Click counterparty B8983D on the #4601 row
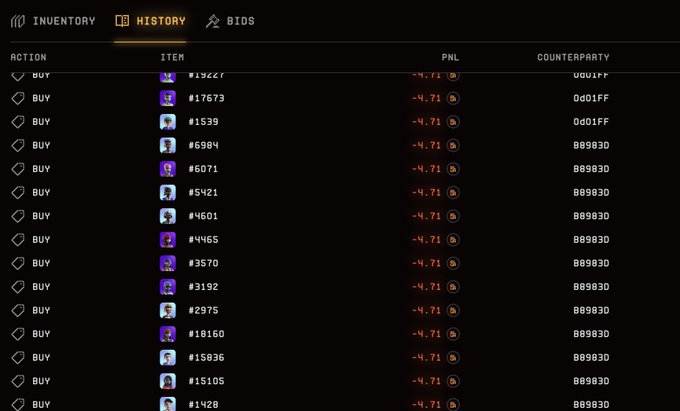 pos(591,216)
